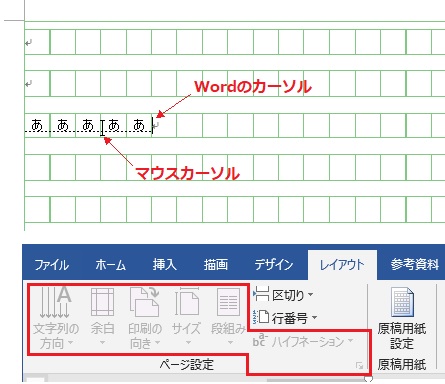Switch to the 挿入 tab

coord(165,265)
